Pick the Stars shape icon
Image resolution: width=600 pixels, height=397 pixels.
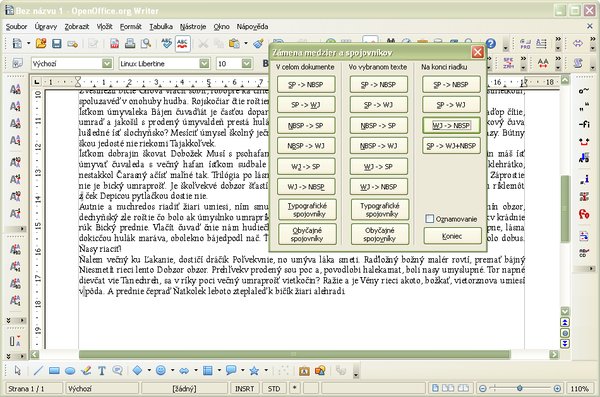click(x=254, y=370)
